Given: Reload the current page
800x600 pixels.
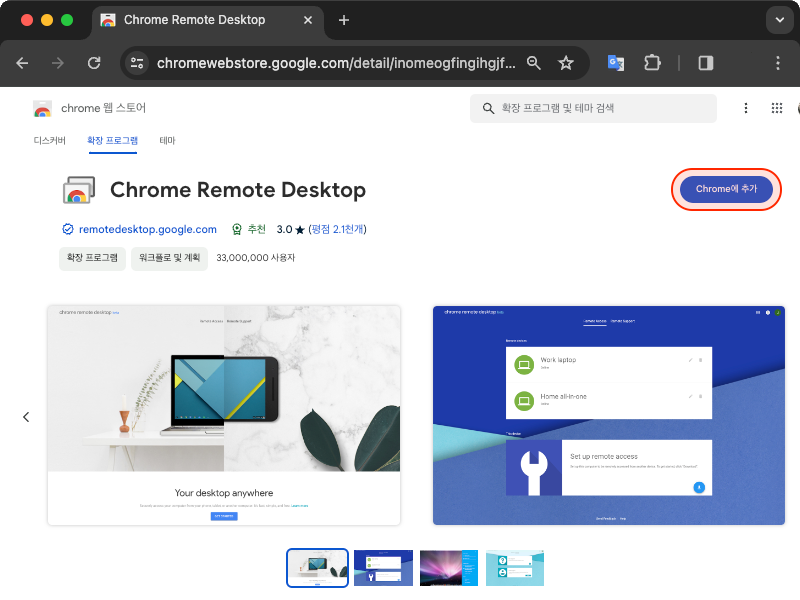Looking at the screenshot, I should [x=94, y=62].
